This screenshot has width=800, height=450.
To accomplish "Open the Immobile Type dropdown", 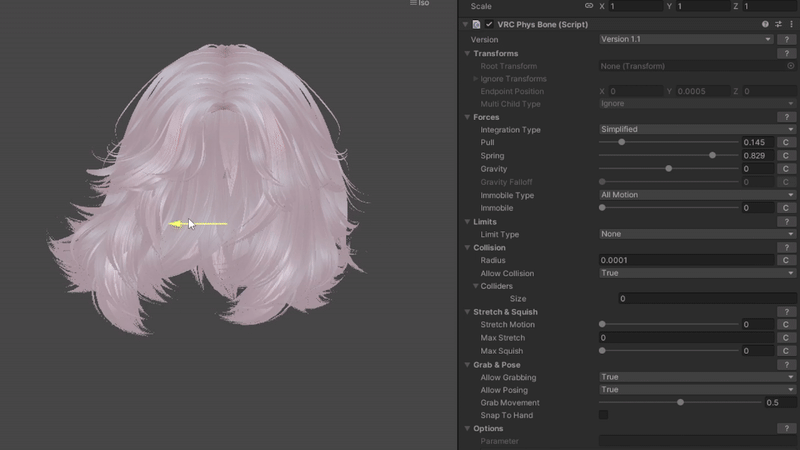I will tap(697, 195).
